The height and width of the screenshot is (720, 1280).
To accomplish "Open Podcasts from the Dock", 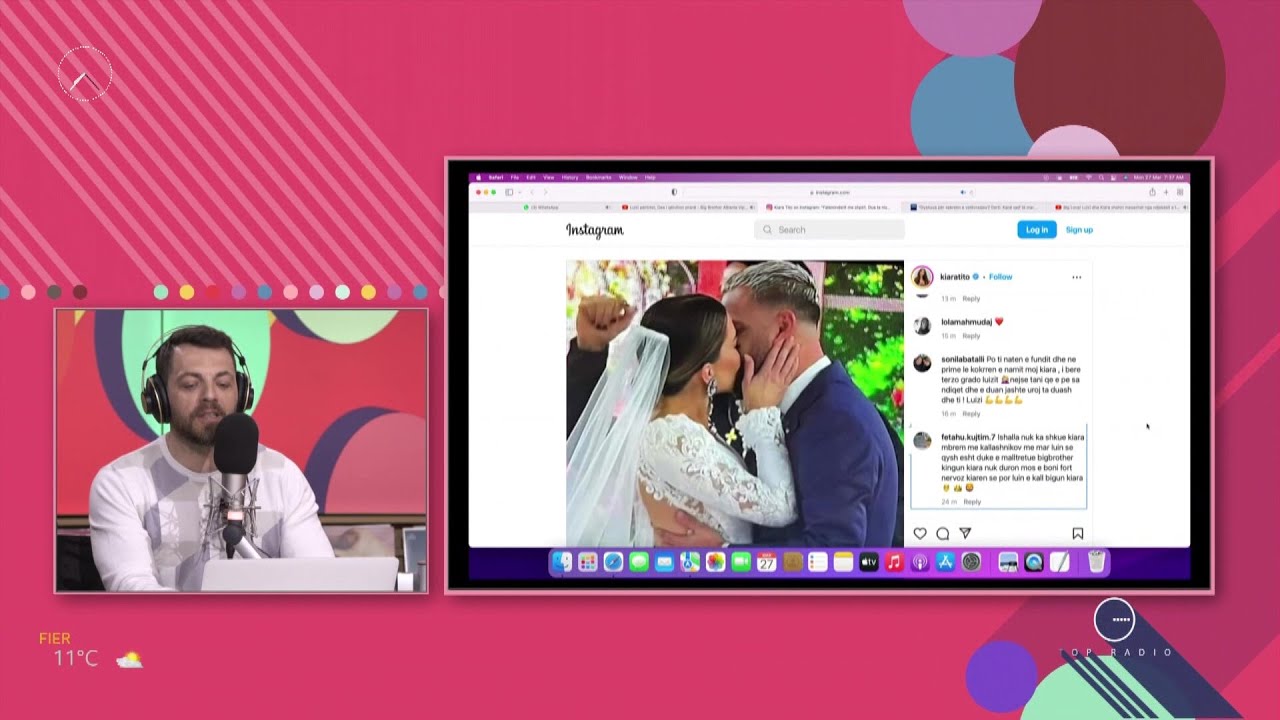I will point(920,562).
